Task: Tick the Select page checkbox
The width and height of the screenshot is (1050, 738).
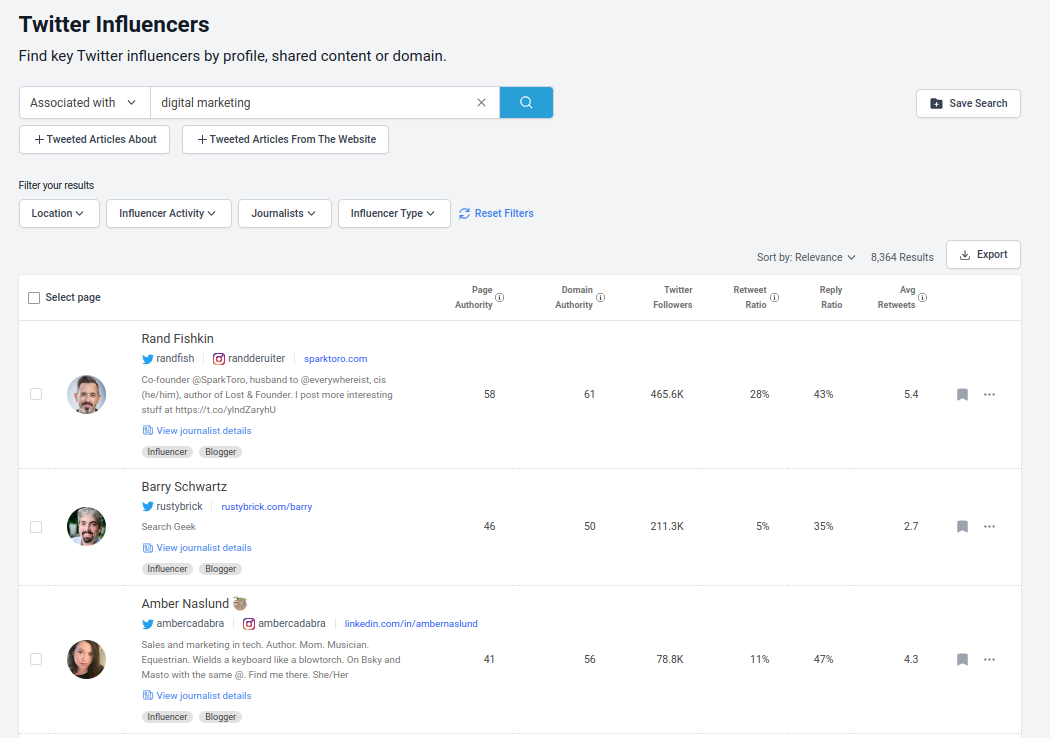Action: 35,298
